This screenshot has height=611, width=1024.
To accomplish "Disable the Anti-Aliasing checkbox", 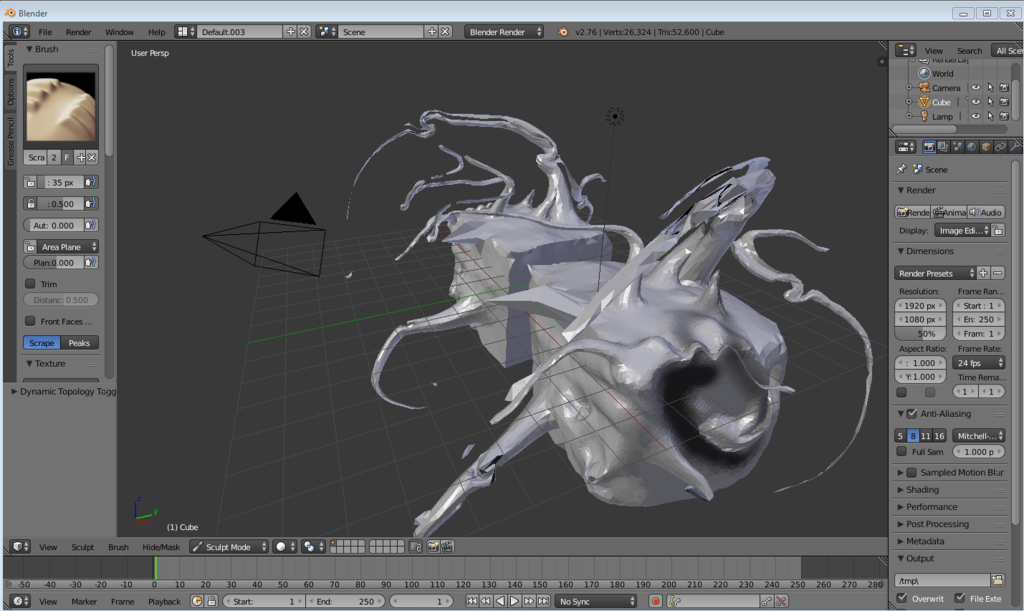I will click(x=911, y=414).
